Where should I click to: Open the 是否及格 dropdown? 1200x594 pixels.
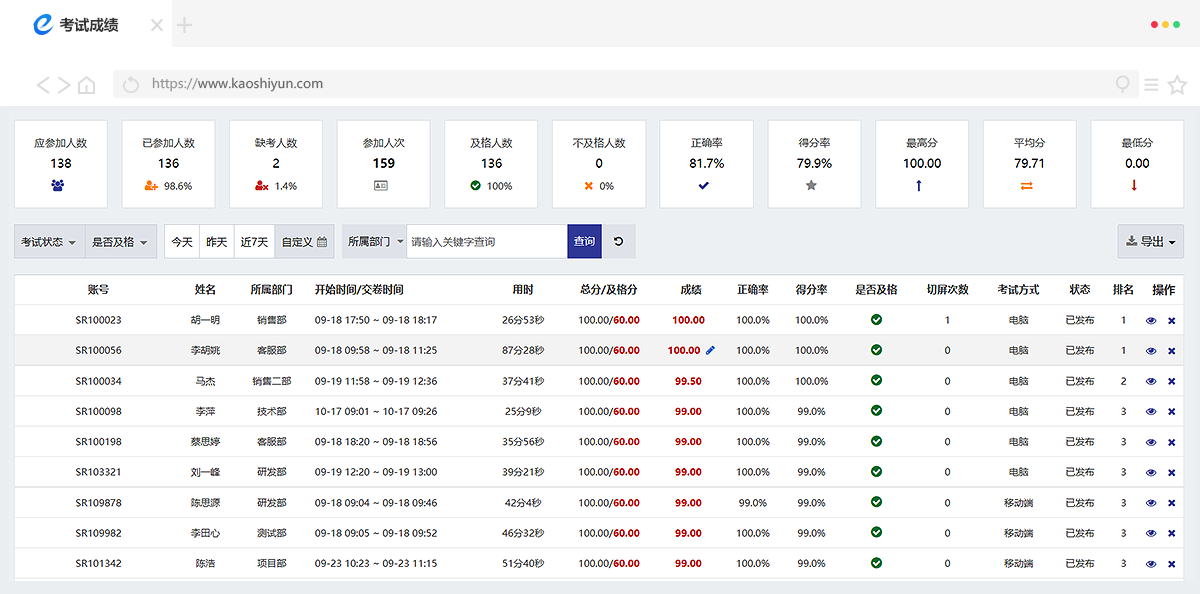click(x=121, y=241)
